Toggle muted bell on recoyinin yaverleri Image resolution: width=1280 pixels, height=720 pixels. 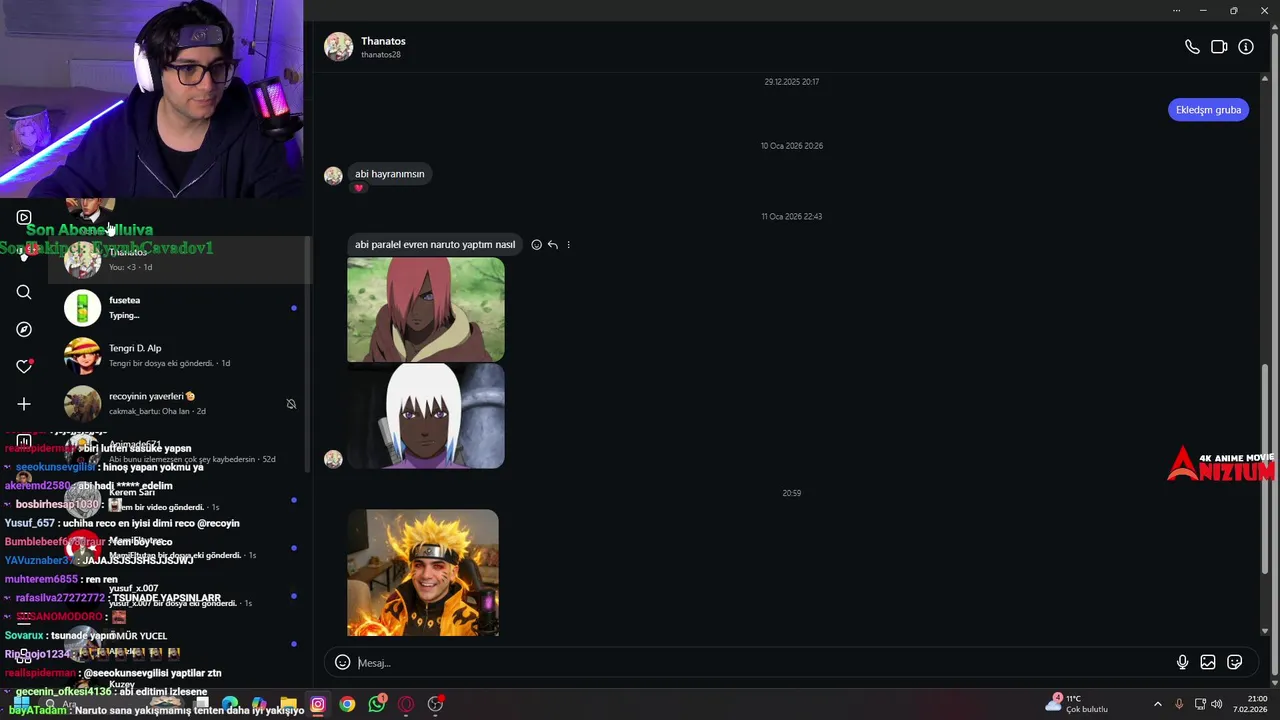click(291, 404)
